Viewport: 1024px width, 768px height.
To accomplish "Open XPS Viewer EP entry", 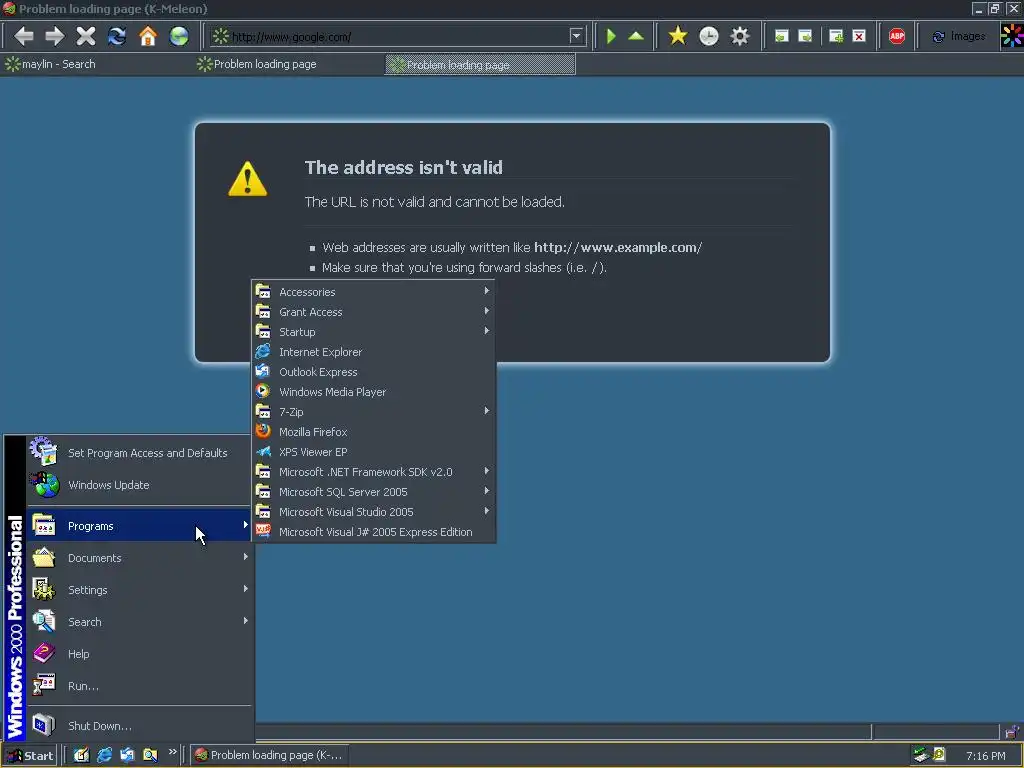I will click(x=374, y=452).
